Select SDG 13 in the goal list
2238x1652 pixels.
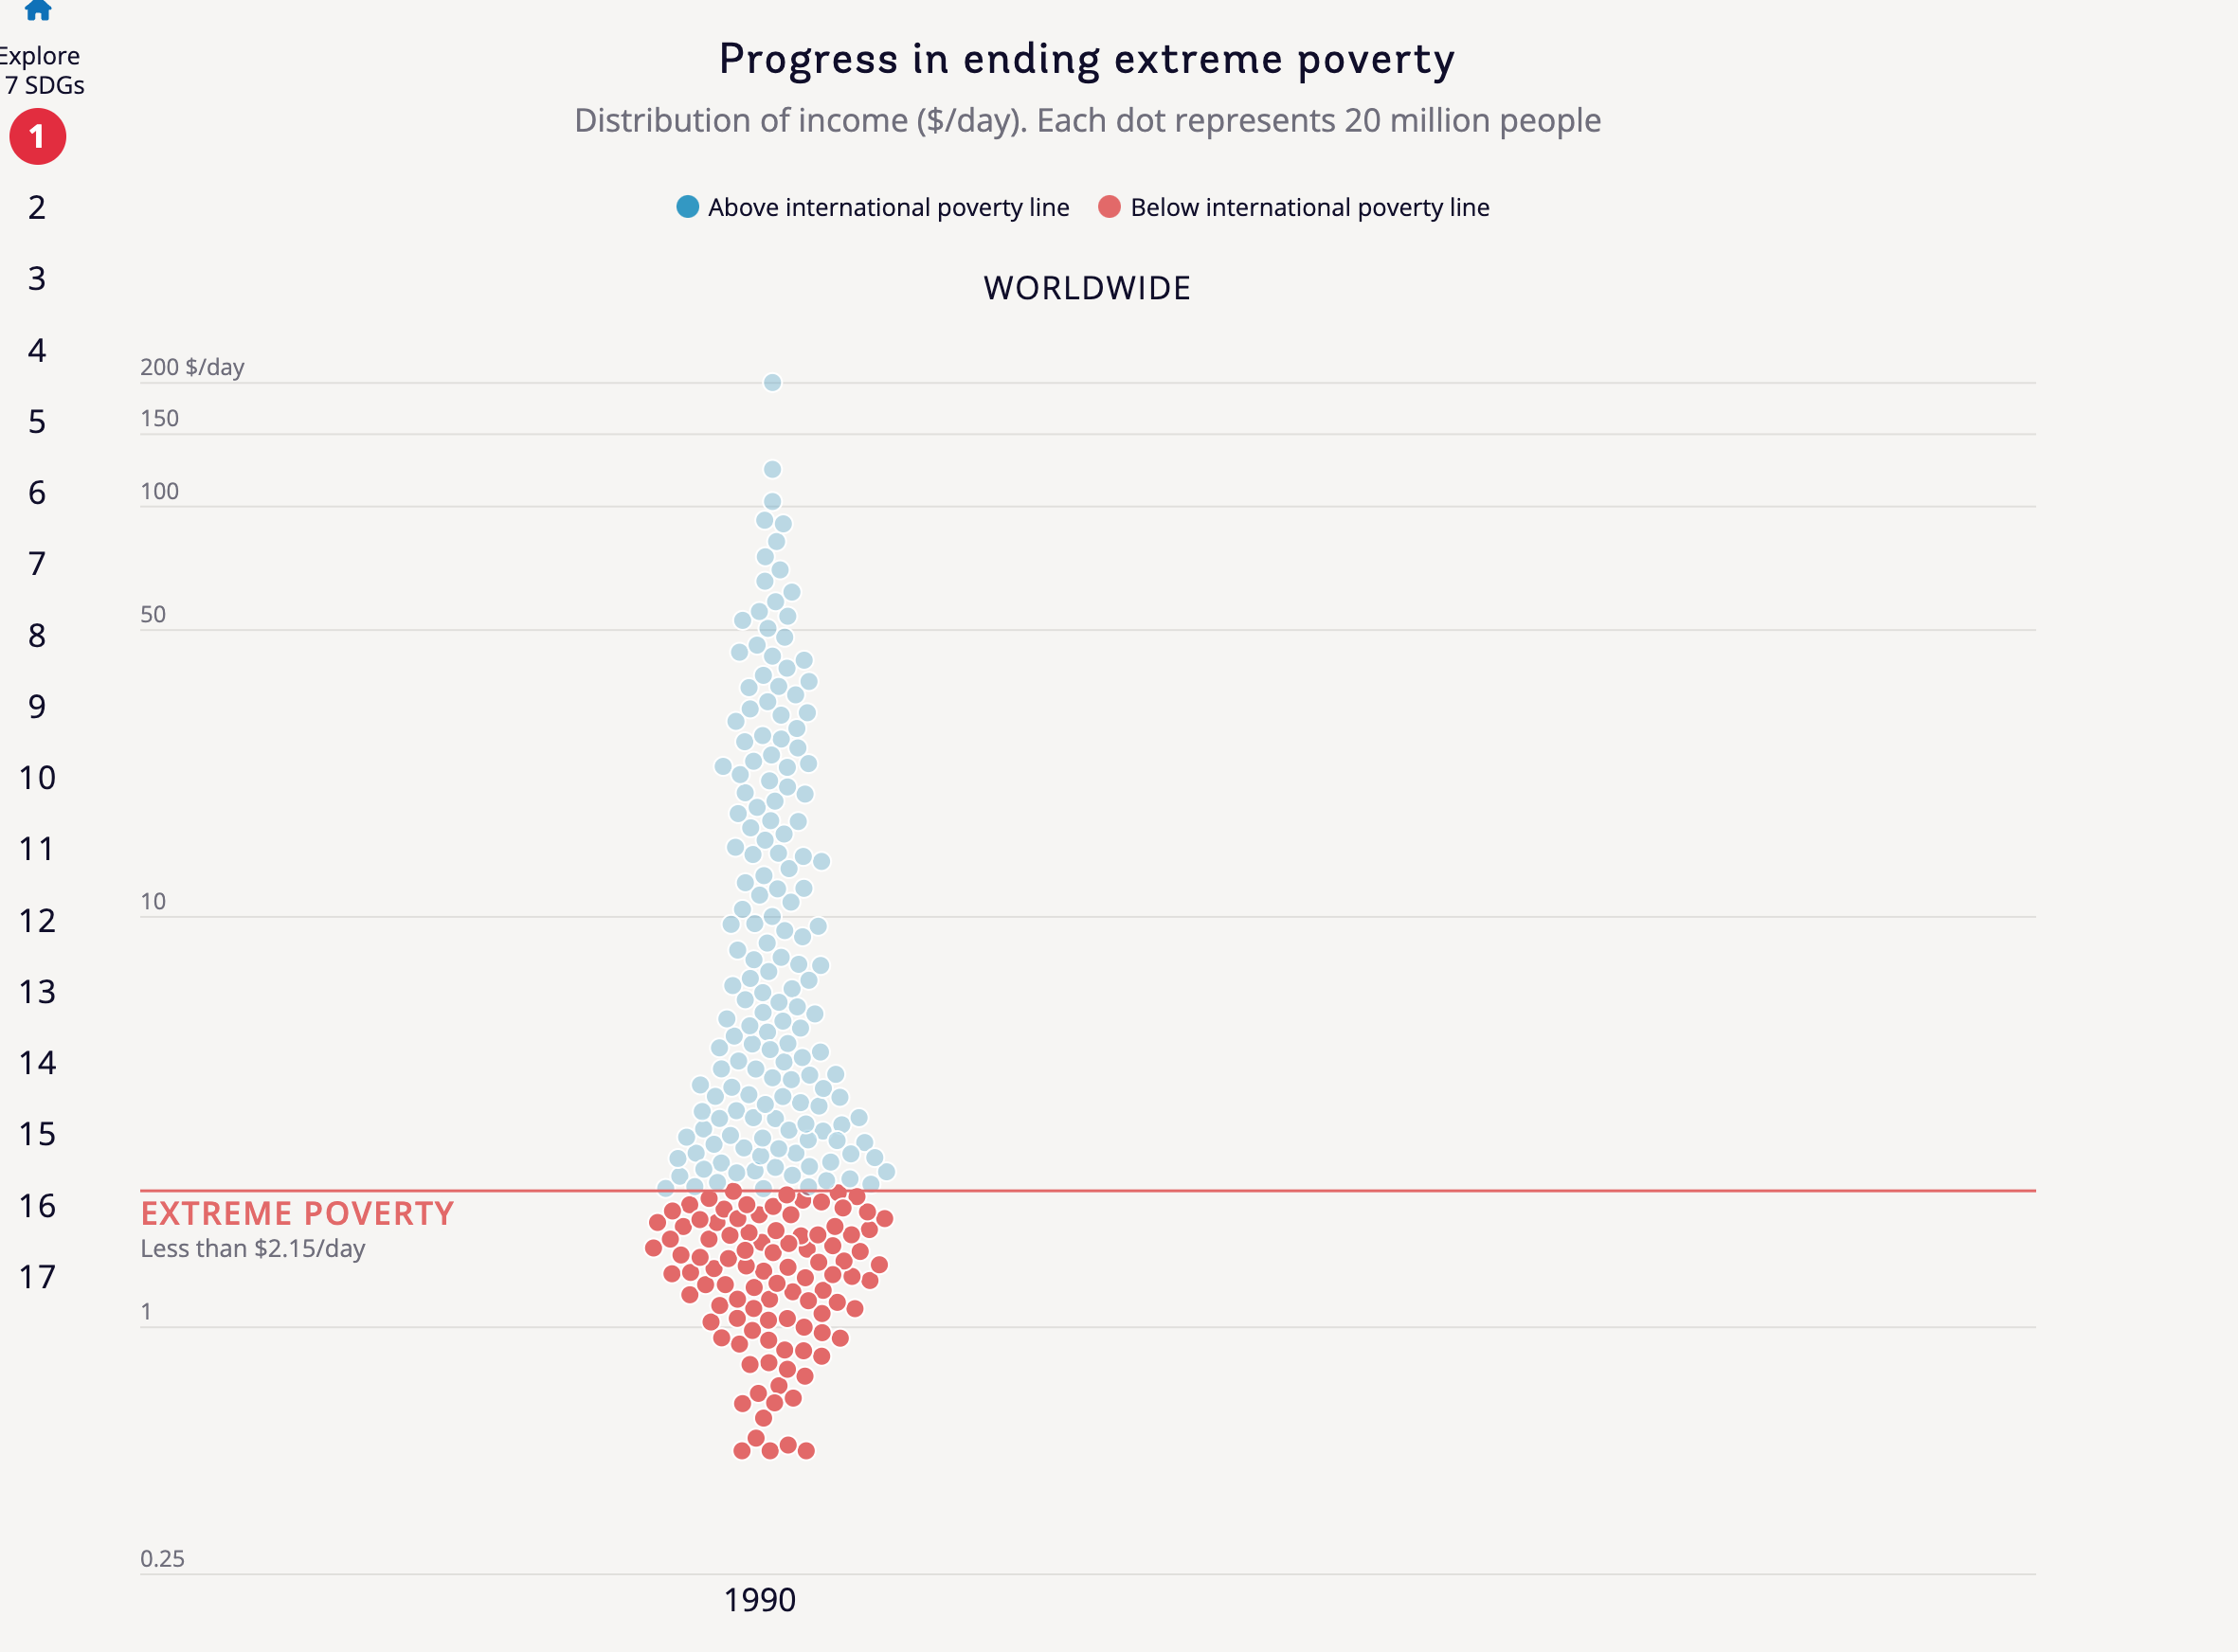click(37, 992)
